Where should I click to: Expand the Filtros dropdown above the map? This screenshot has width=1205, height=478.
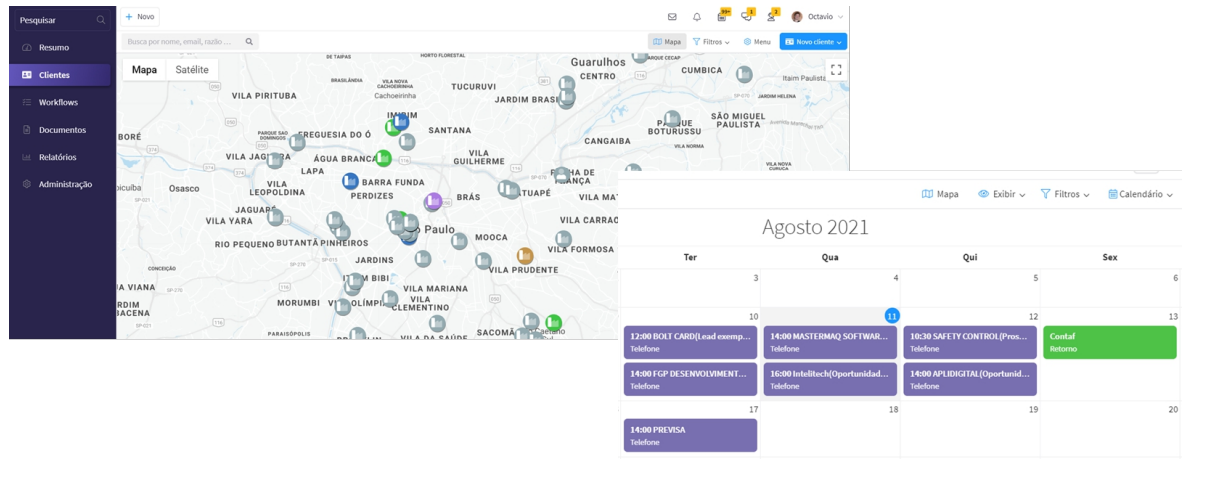(711, 42)
